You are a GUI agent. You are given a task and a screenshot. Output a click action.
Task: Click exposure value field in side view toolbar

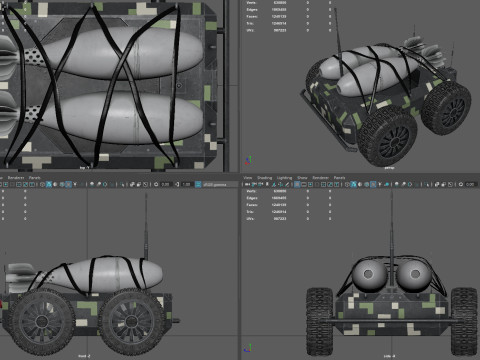[x=471, y=184]
